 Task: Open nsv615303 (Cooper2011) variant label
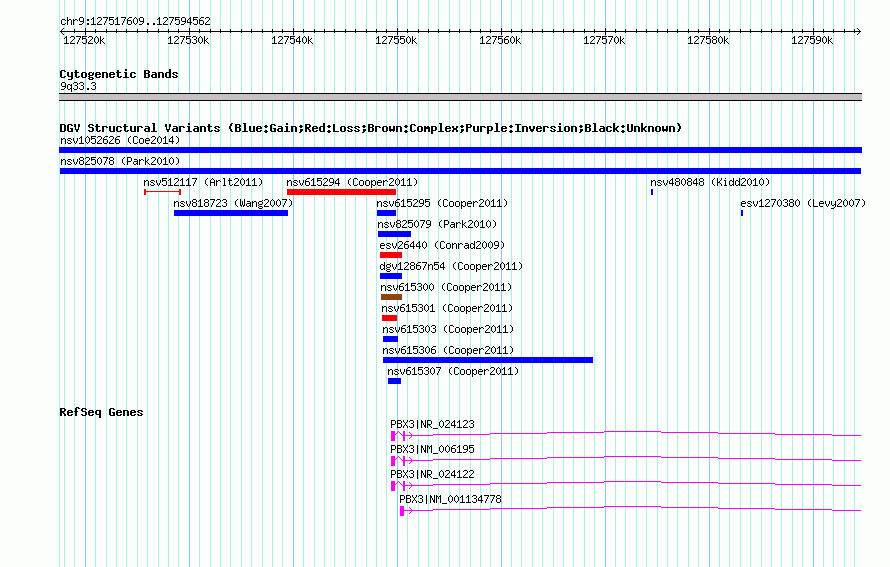(448, 329)
